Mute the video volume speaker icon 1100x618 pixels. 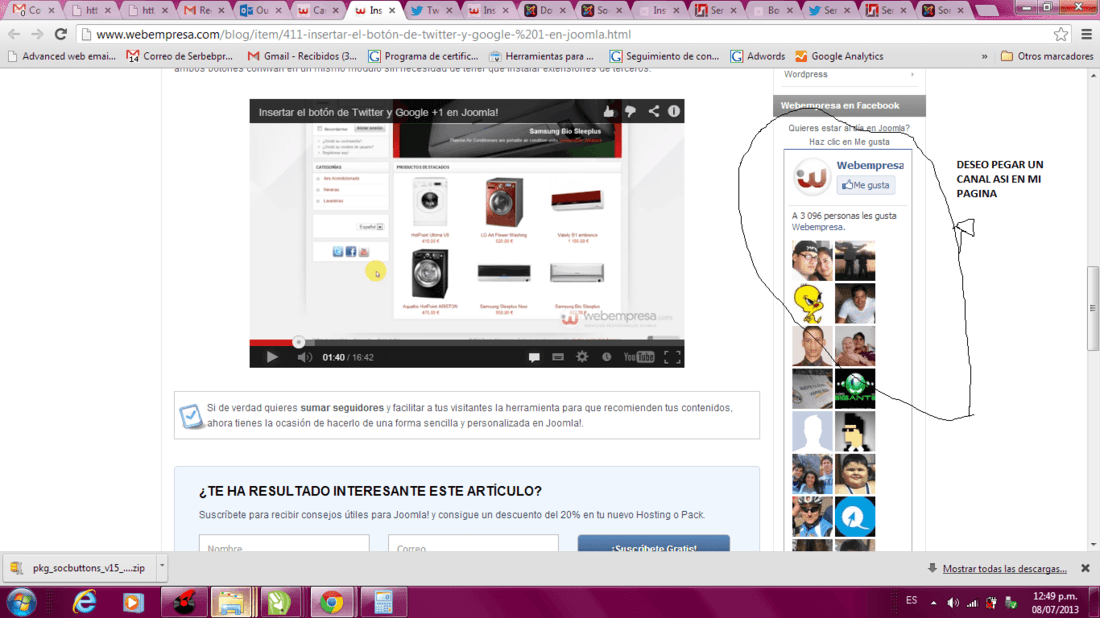[304, 357]
